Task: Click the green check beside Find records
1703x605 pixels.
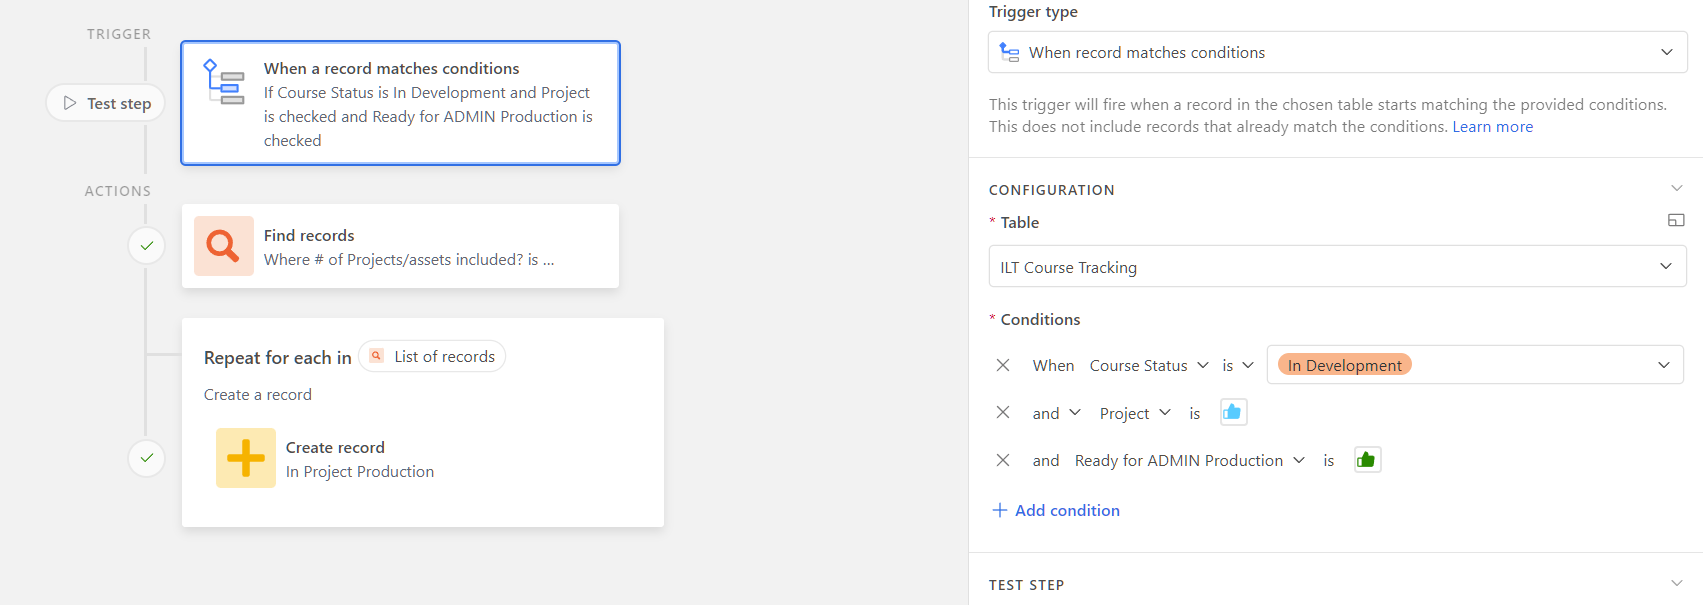Action: coord(147,245)
